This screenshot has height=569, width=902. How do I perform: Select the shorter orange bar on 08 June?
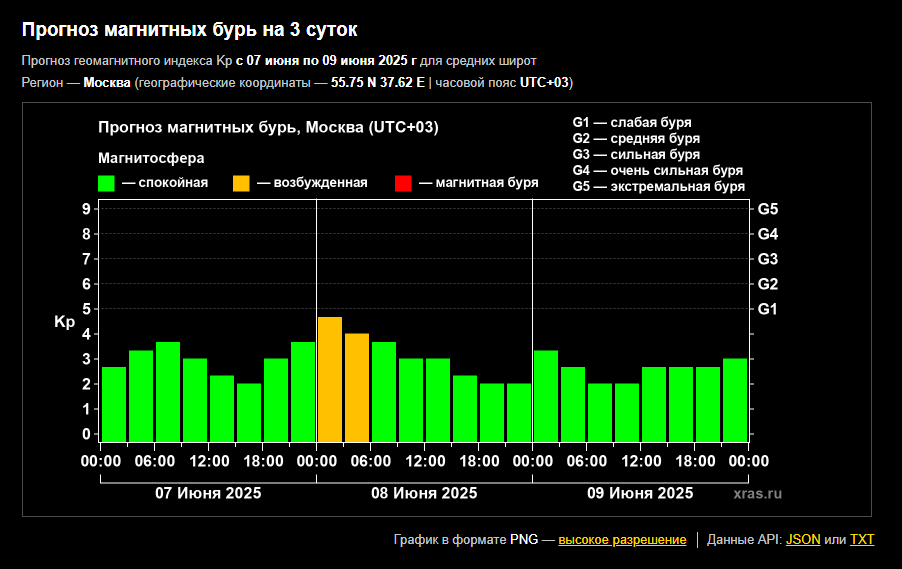tap(357, 387)
